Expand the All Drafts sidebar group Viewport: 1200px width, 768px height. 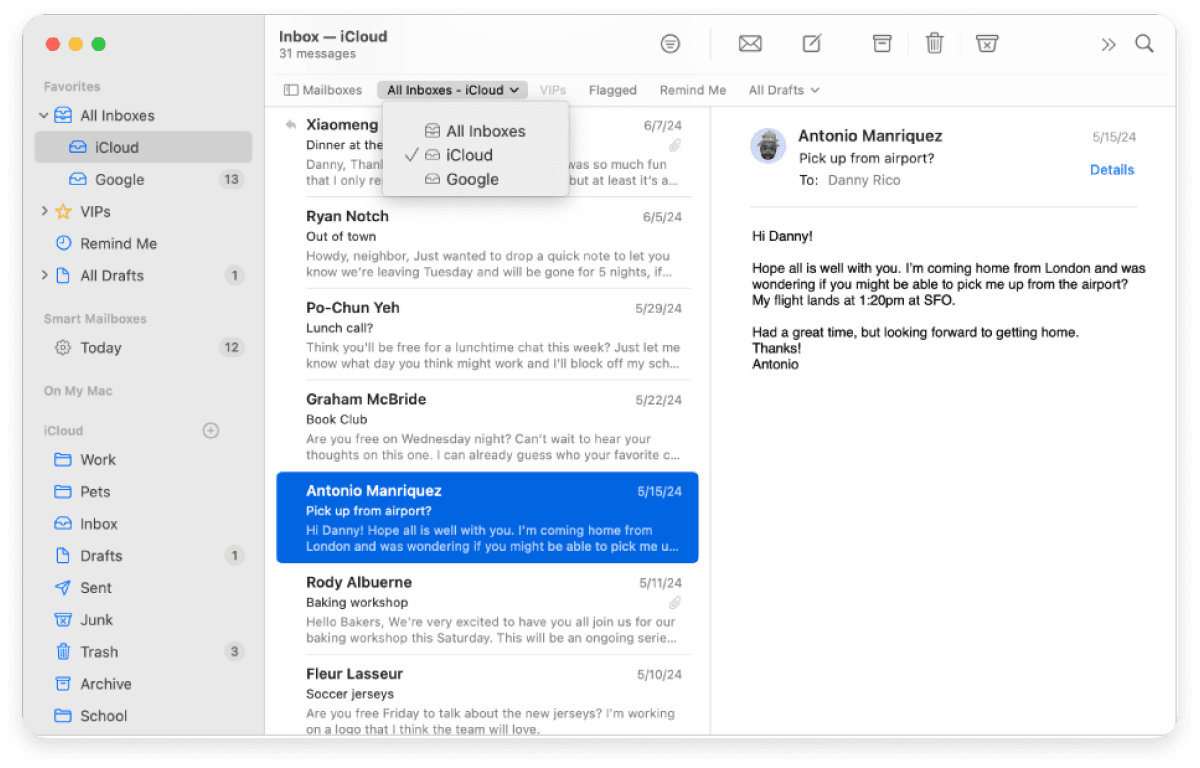(x=44, y=275)
